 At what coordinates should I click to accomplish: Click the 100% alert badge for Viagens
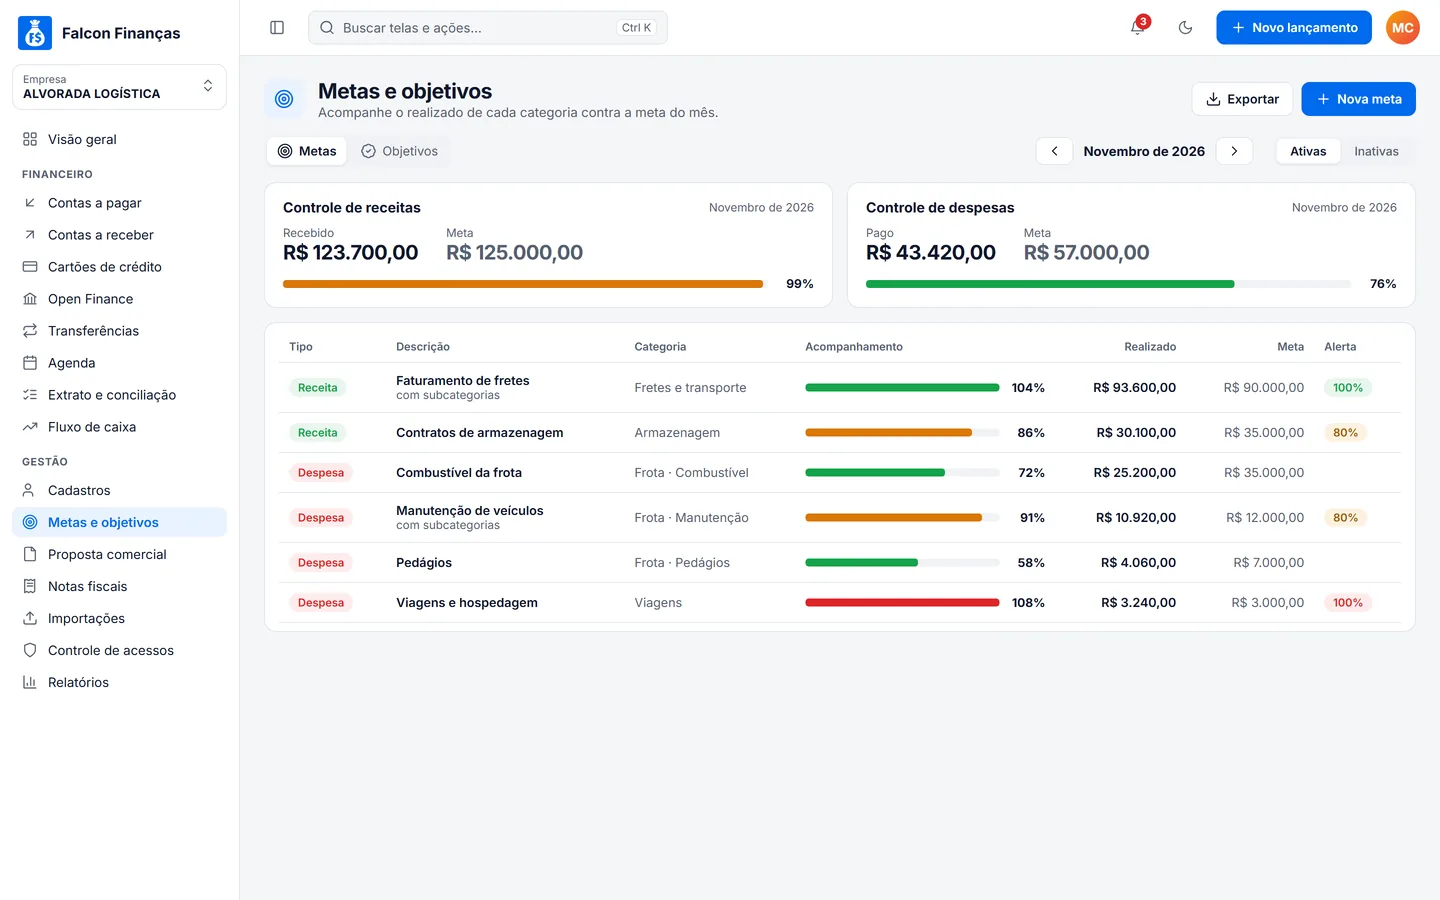1348,603
